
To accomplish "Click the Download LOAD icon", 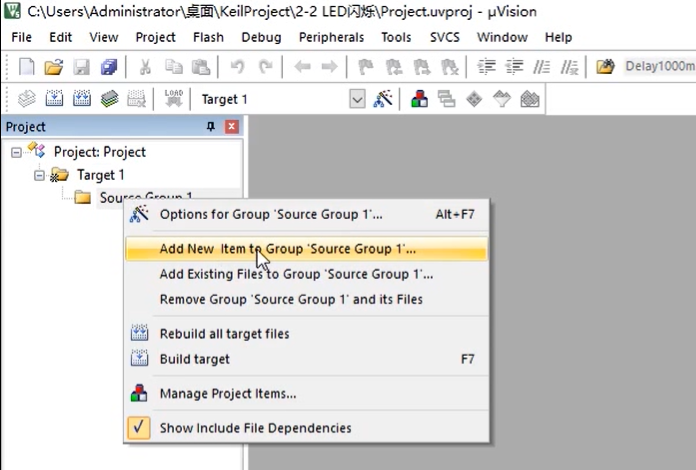I will coord(174,98).
